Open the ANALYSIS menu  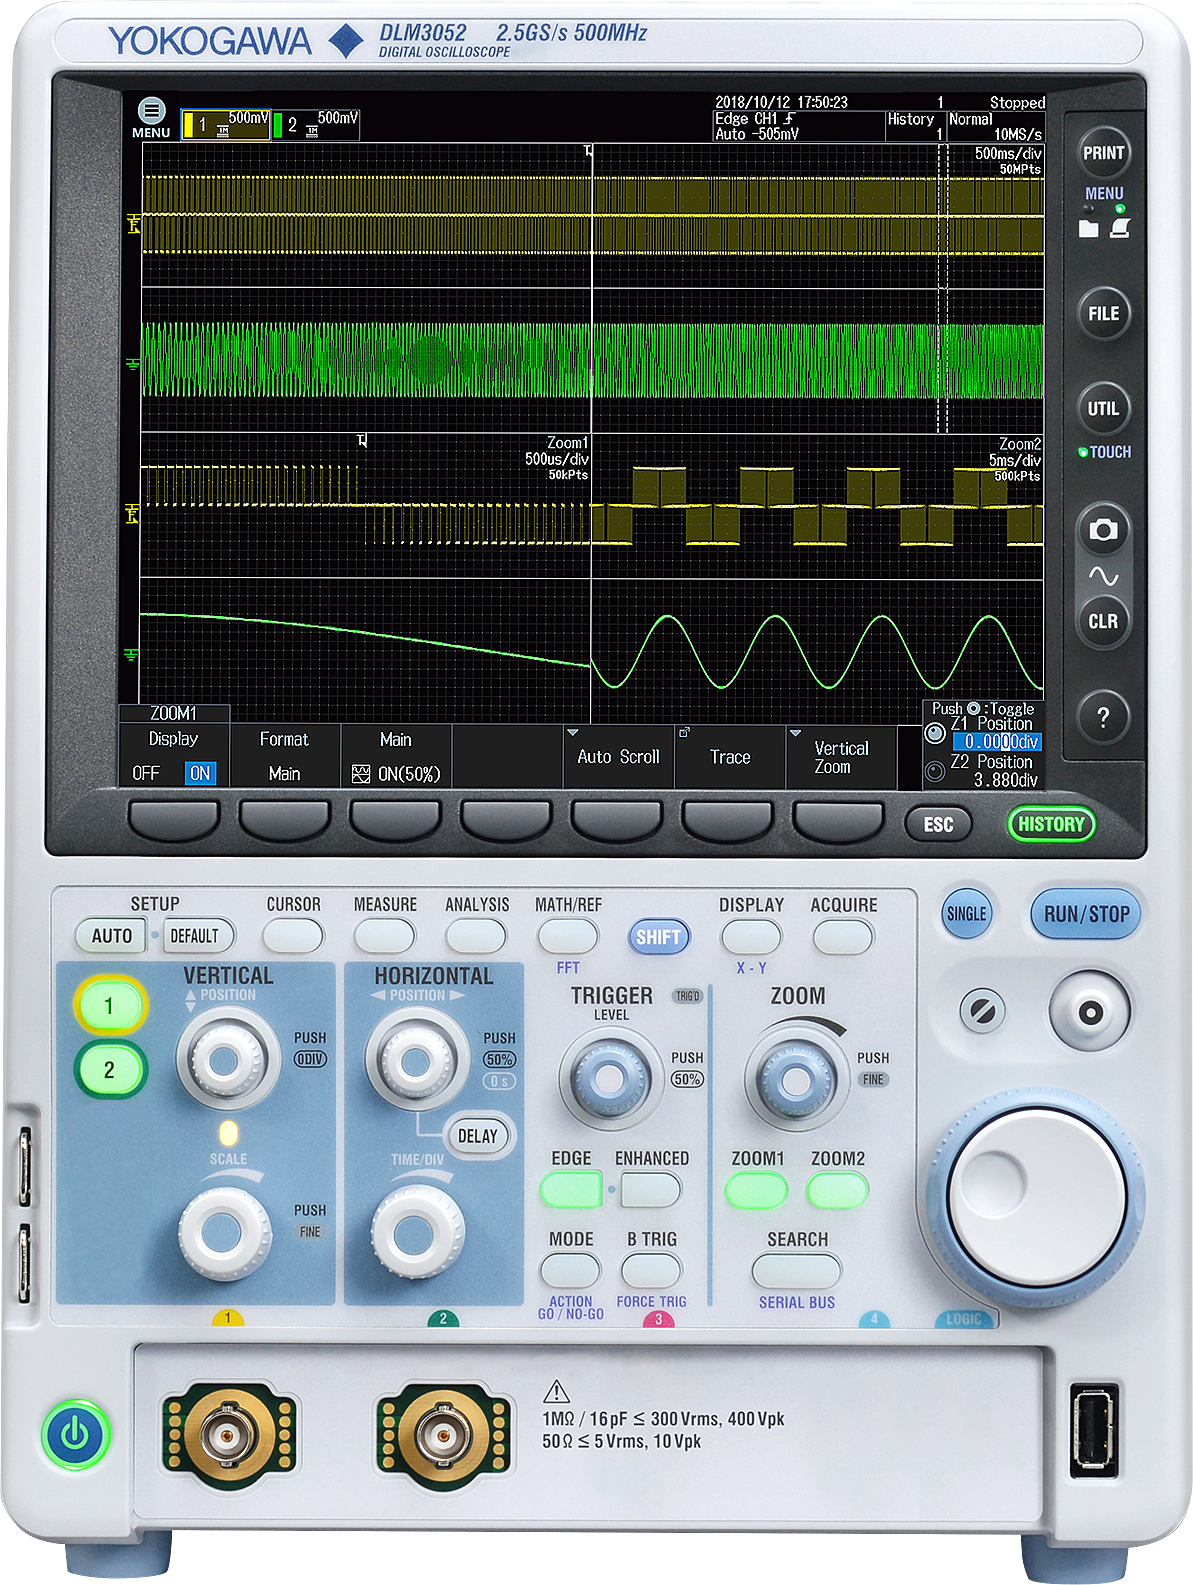pyautogui.click(x=476, y=936)
